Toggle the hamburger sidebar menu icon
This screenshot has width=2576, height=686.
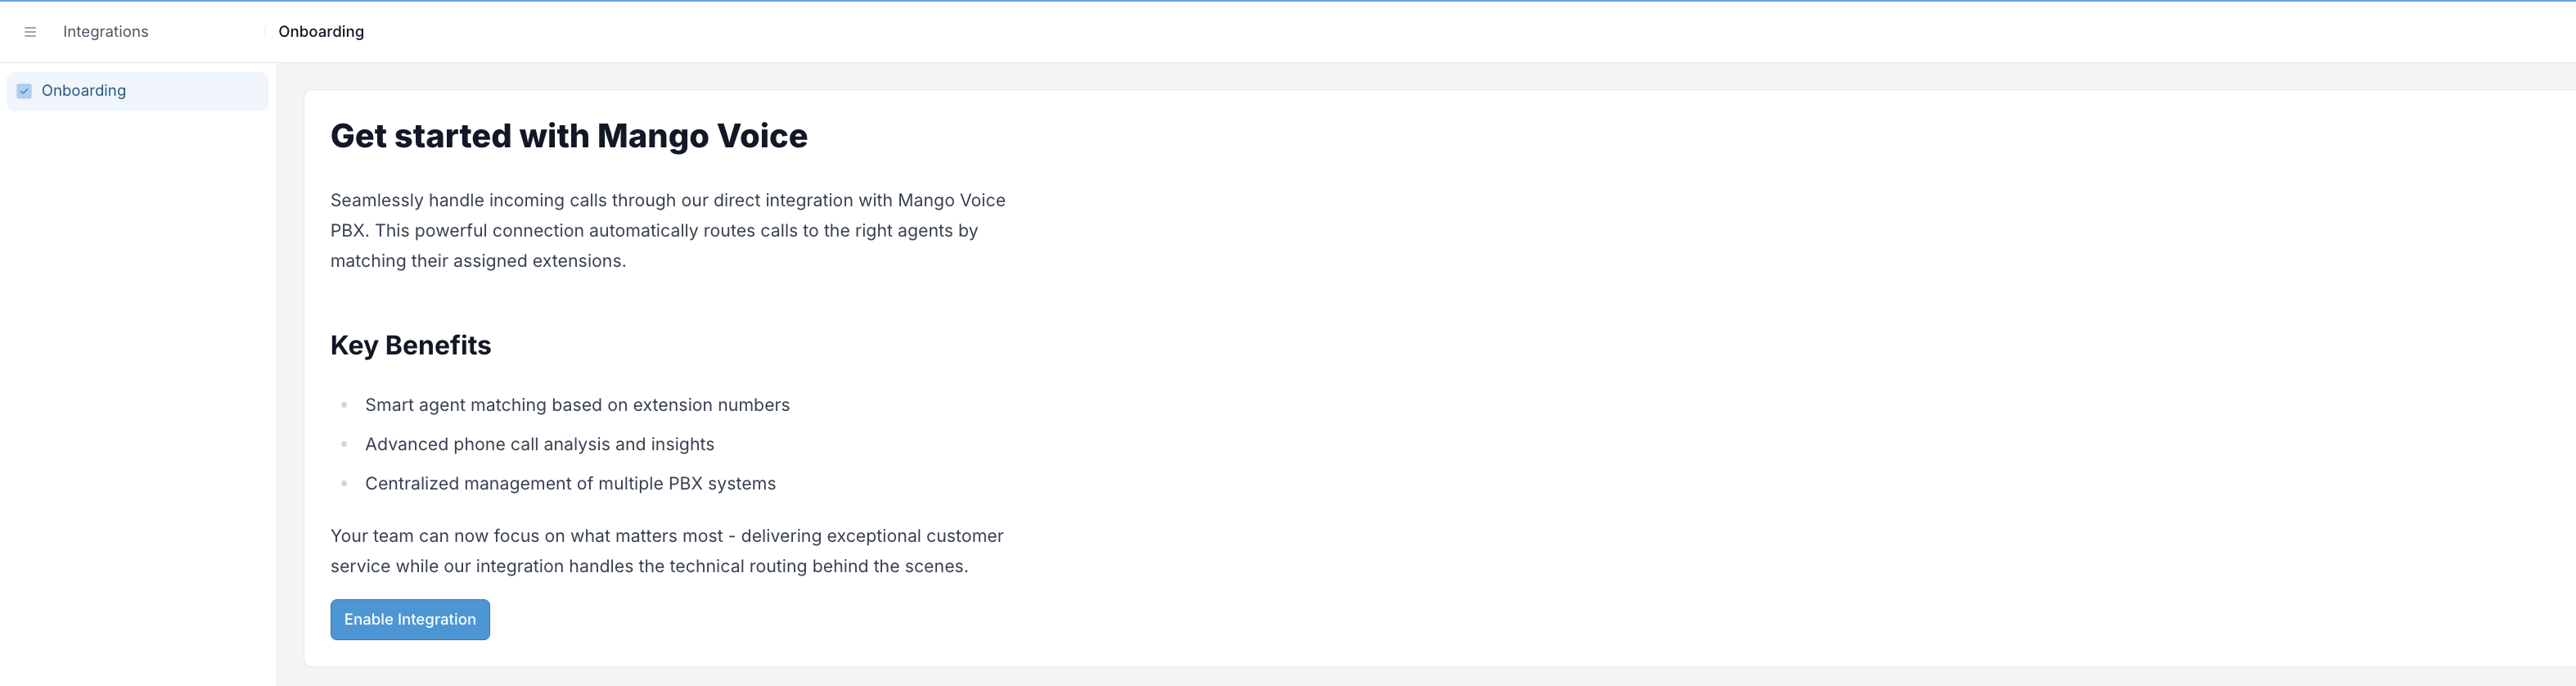tap(30, 32)
